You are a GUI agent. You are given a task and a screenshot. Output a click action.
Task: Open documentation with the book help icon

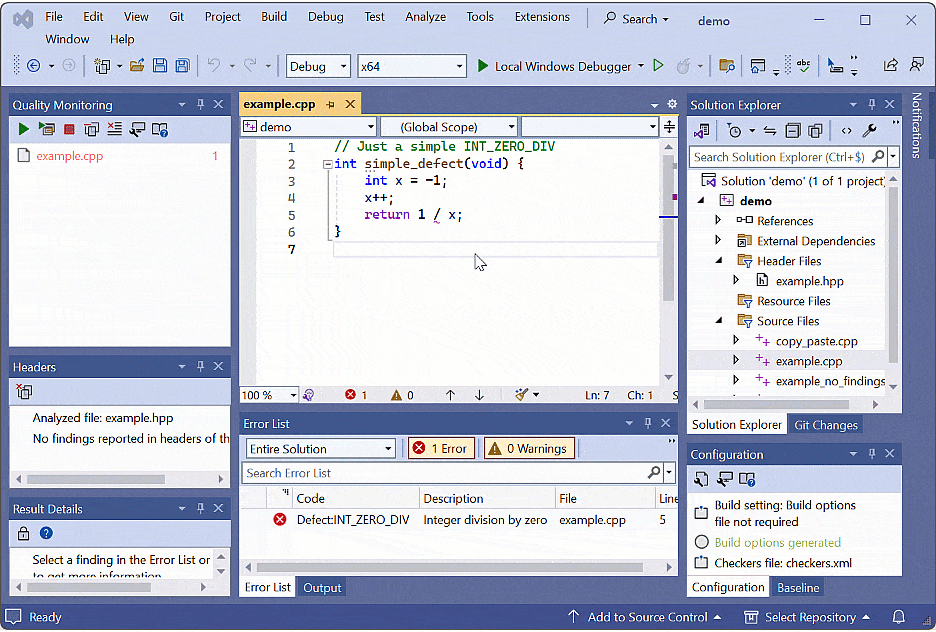pyautogui.click(x=158, y=129)
